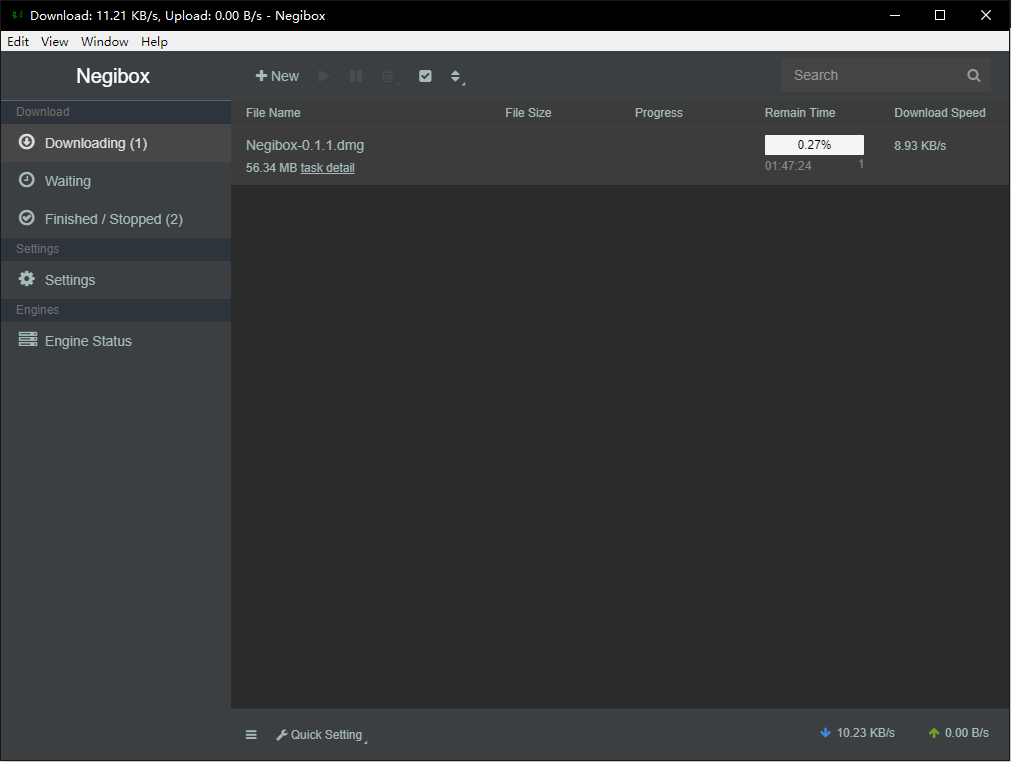Click the 56.34 MB file size text

(271, 168)
